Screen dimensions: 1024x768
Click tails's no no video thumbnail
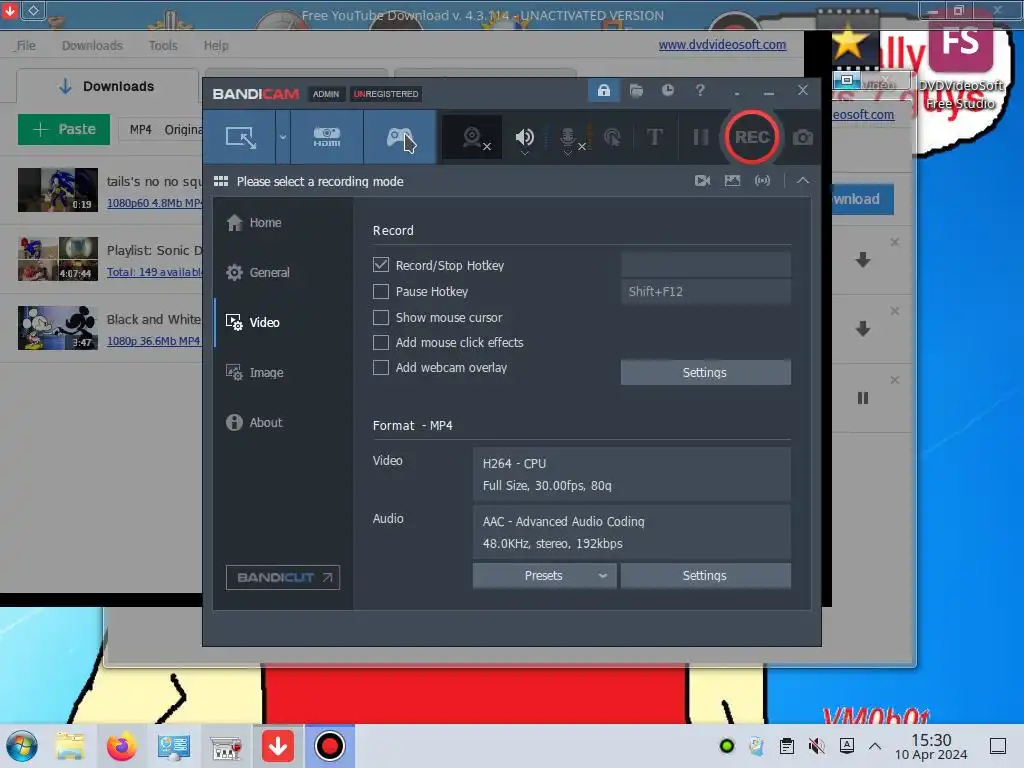pyautogui.click(x=57, y=190)
